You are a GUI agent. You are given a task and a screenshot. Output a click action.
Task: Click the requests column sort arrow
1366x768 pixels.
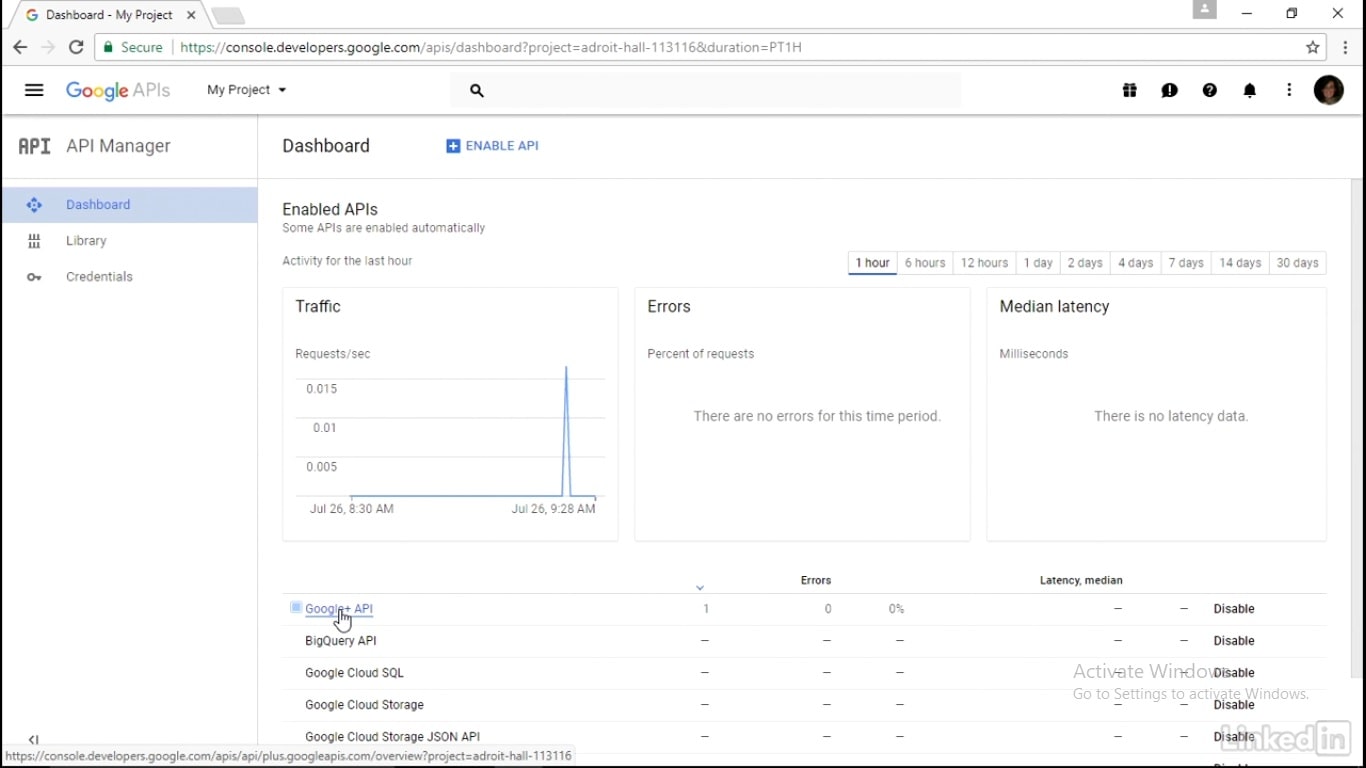coord(700,587)
